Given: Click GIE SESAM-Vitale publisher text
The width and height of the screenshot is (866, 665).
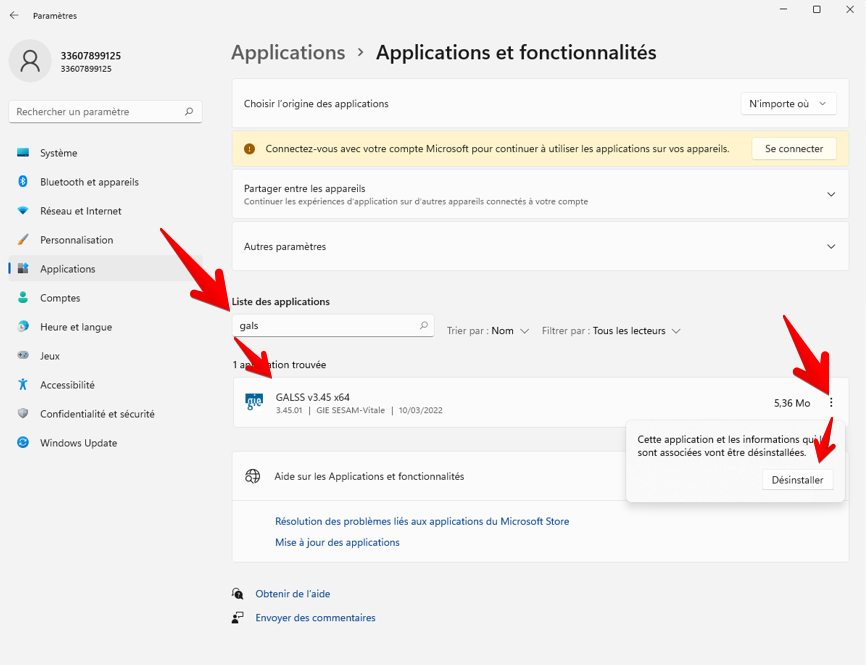Looking at the screenshot, I should click(x=351, y=410).
